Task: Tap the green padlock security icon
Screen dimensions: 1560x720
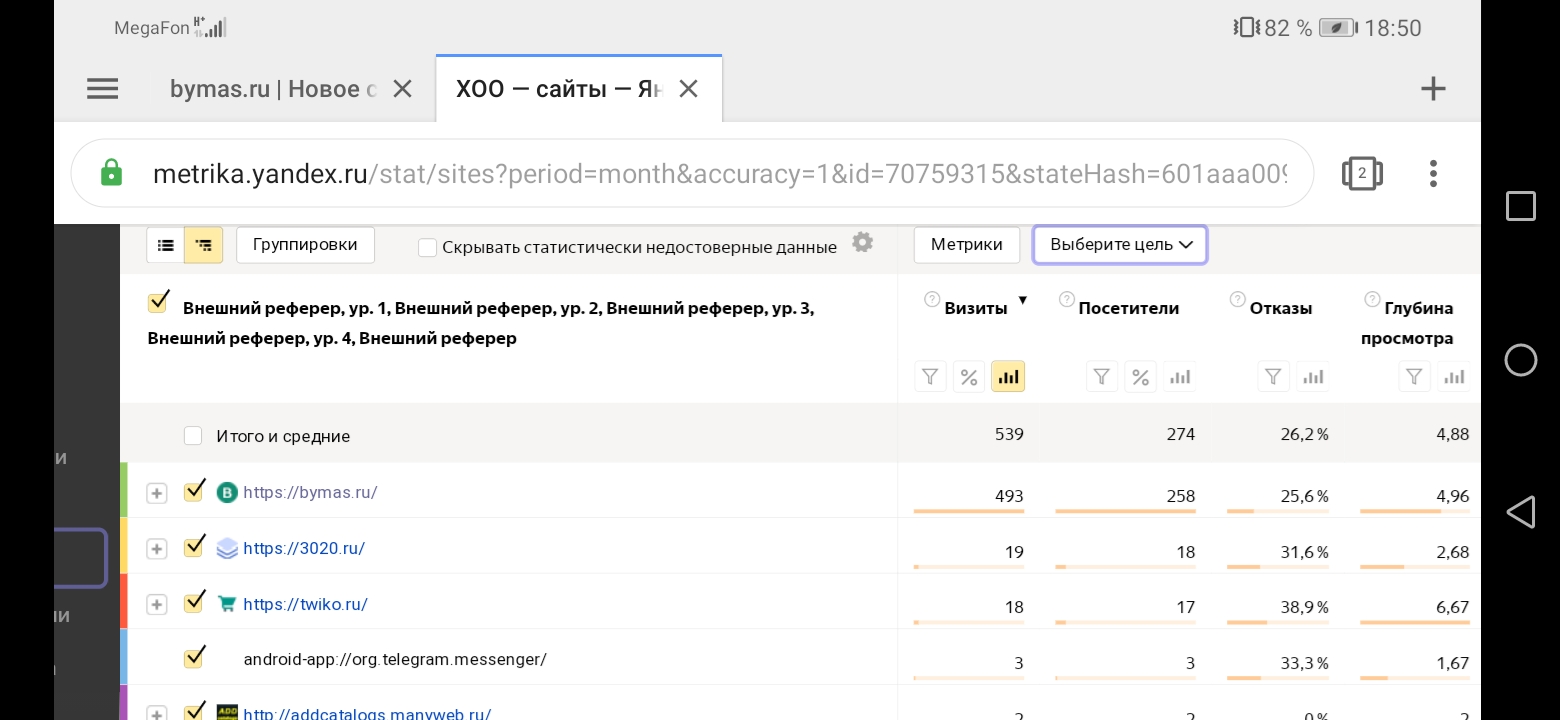Action: point(111,173)
